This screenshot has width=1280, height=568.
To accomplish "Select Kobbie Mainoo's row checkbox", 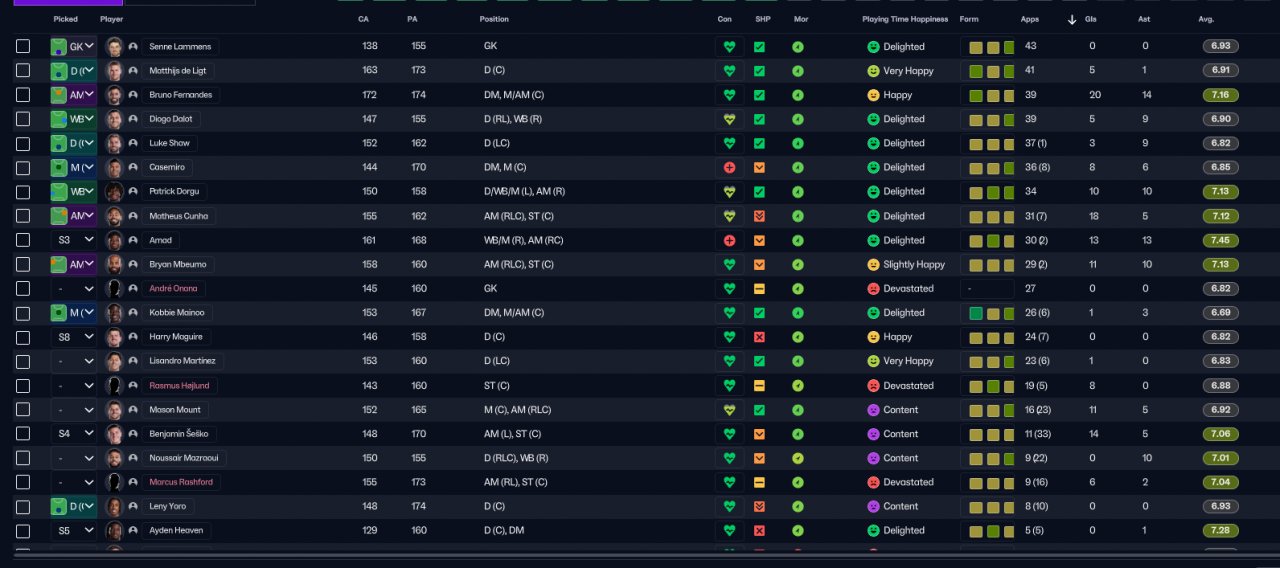I will pyautogui.click(x=23, y=313).
